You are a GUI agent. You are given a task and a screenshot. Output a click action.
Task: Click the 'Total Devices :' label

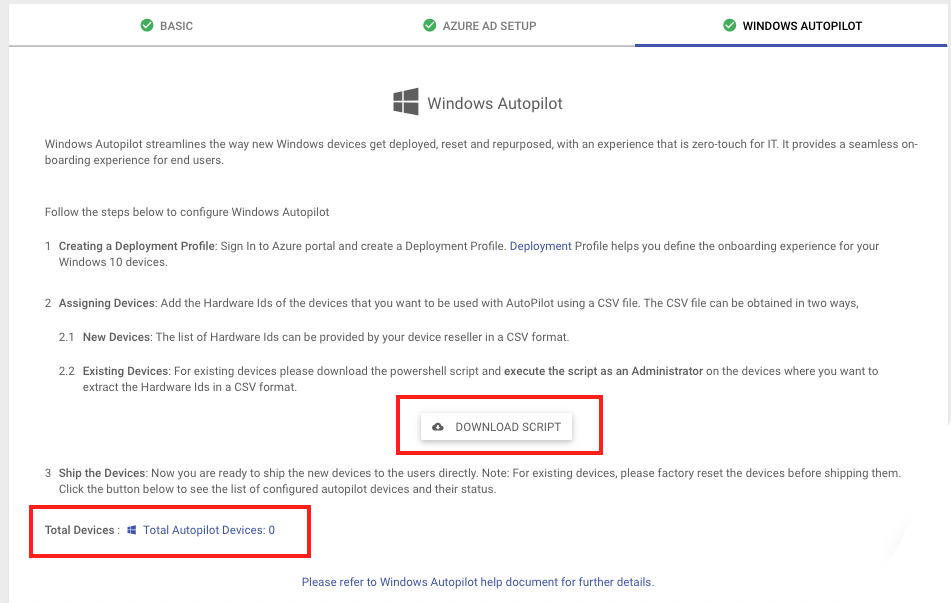[x=82, y=530]
